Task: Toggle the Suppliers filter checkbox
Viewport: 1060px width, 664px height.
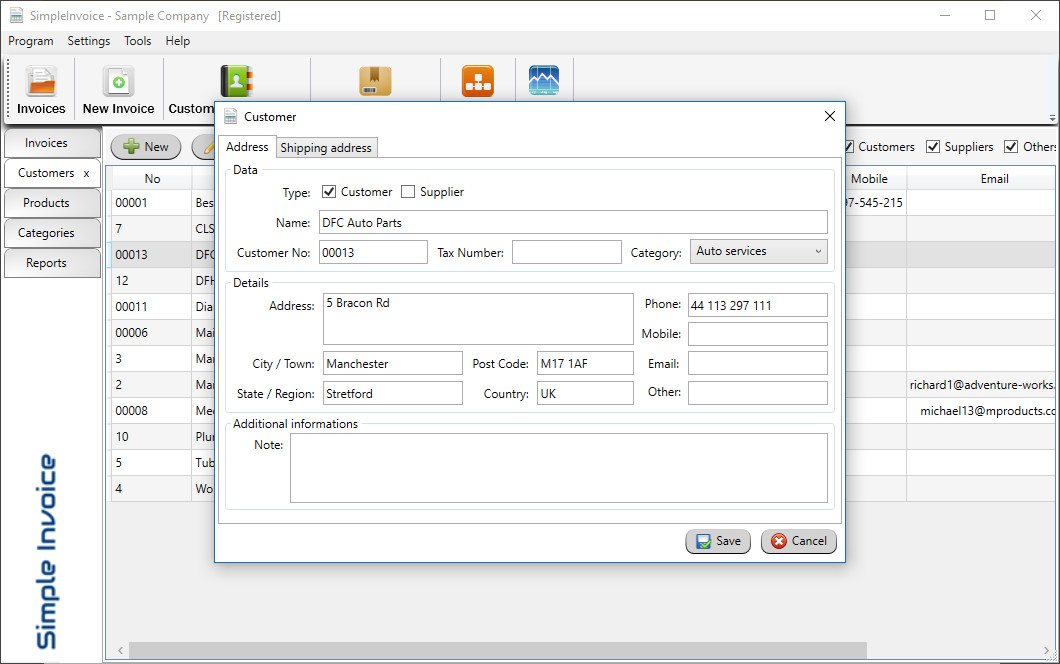Action: coord(933,147)
